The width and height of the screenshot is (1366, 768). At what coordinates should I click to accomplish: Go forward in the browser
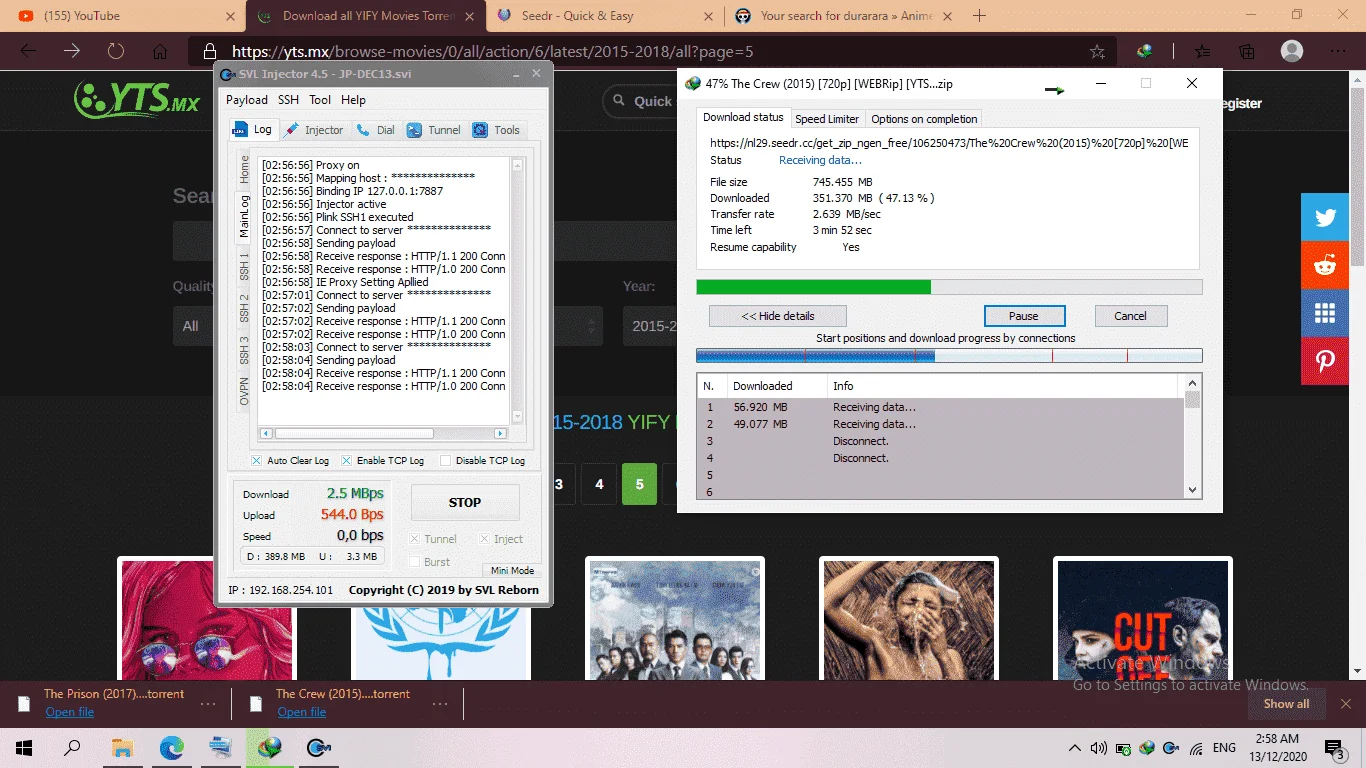(72, 51)
